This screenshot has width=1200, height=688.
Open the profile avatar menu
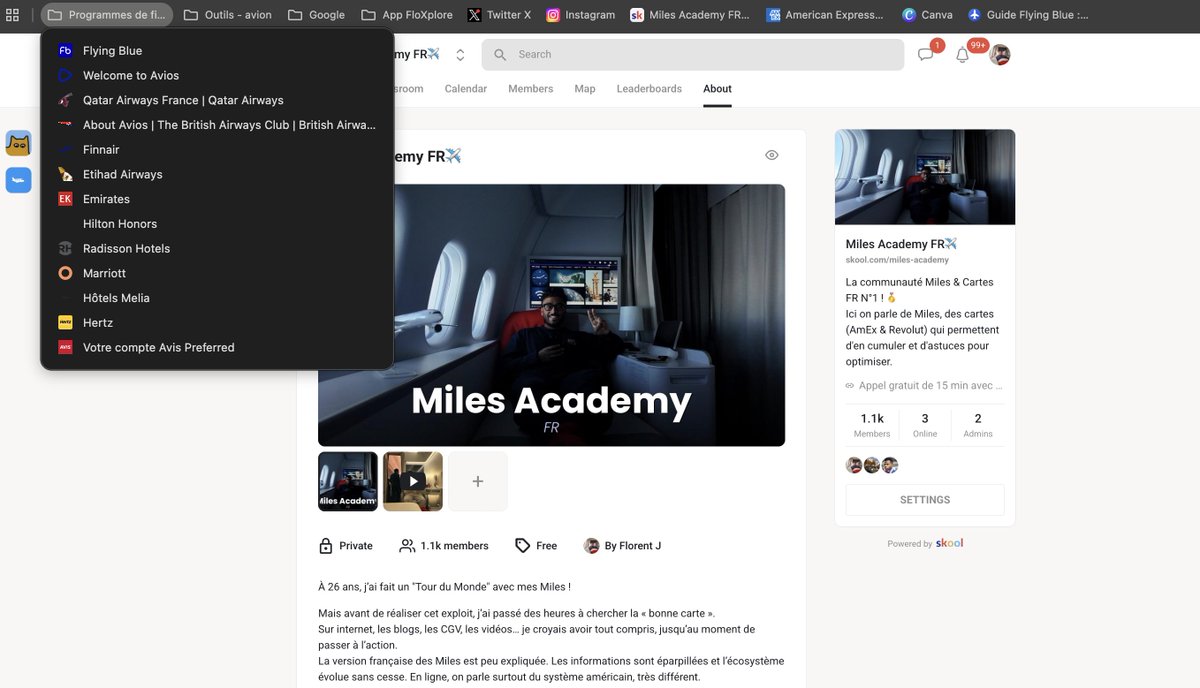1000,55
